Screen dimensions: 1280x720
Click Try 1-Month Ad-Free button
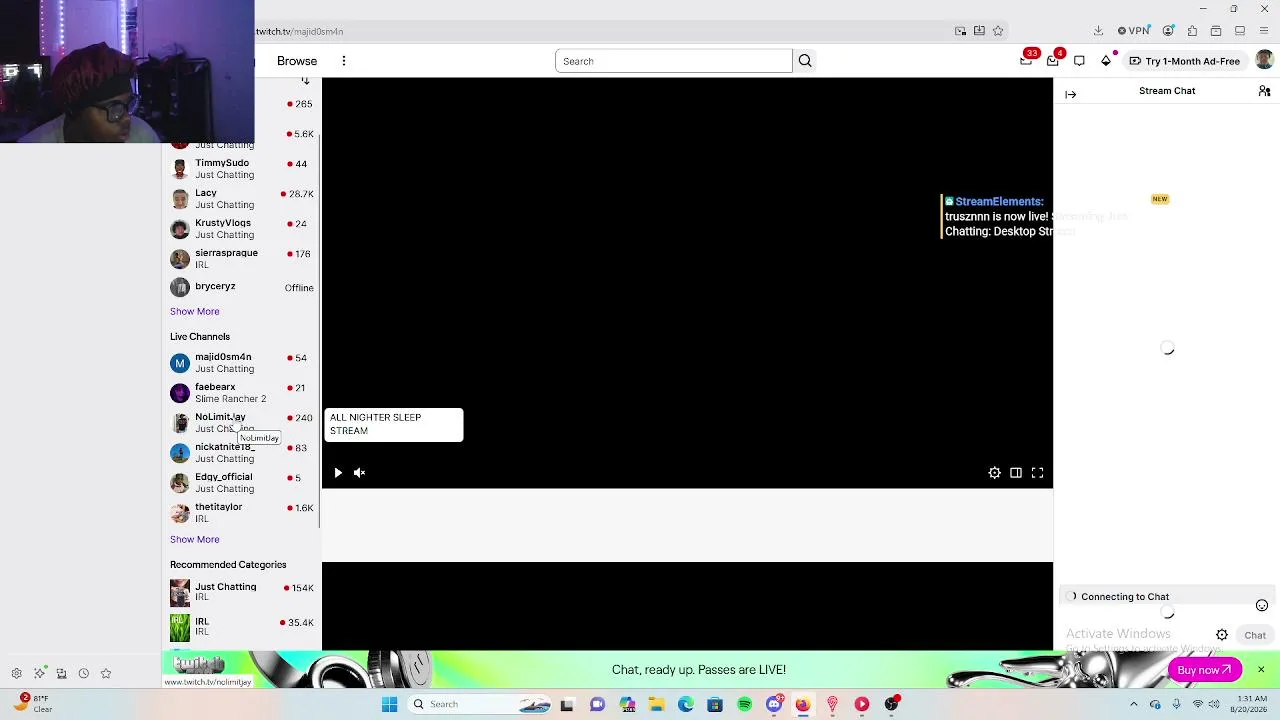[x=1185, y=61]
